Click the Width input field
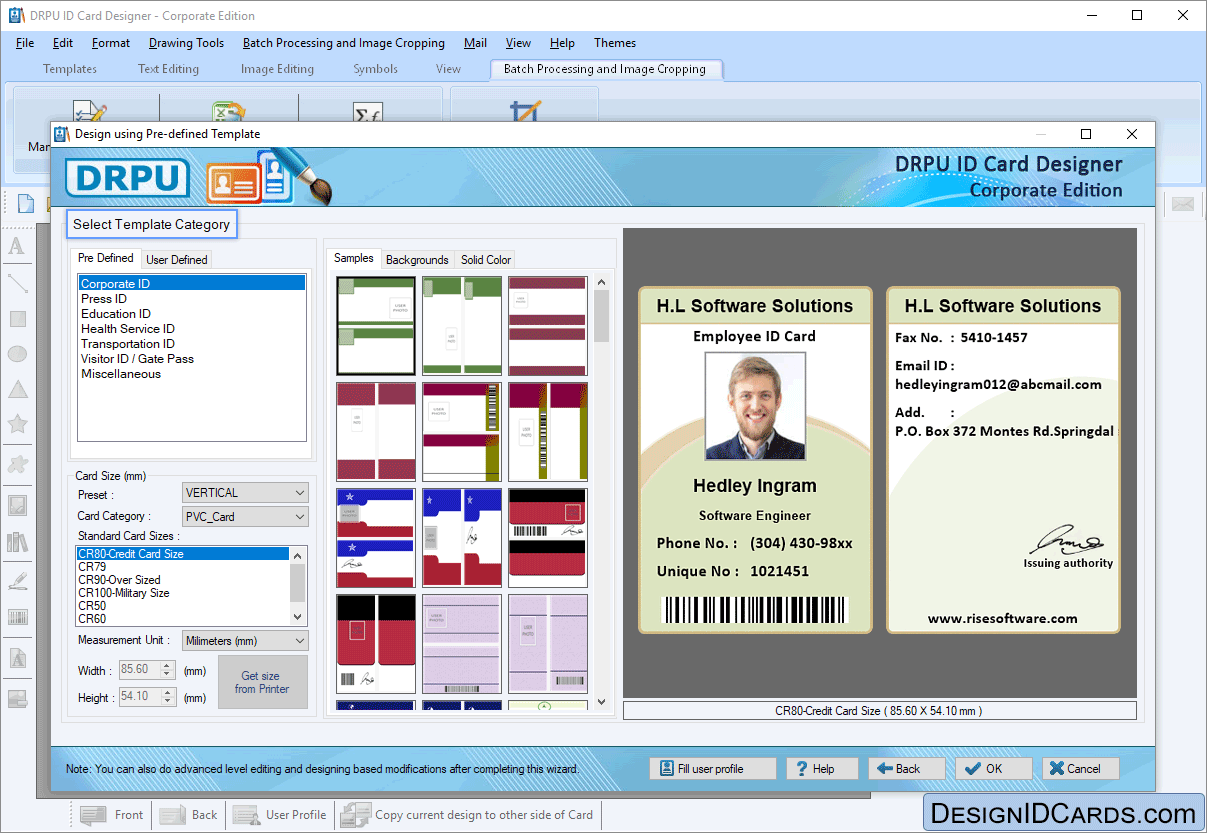 (139, 670)
